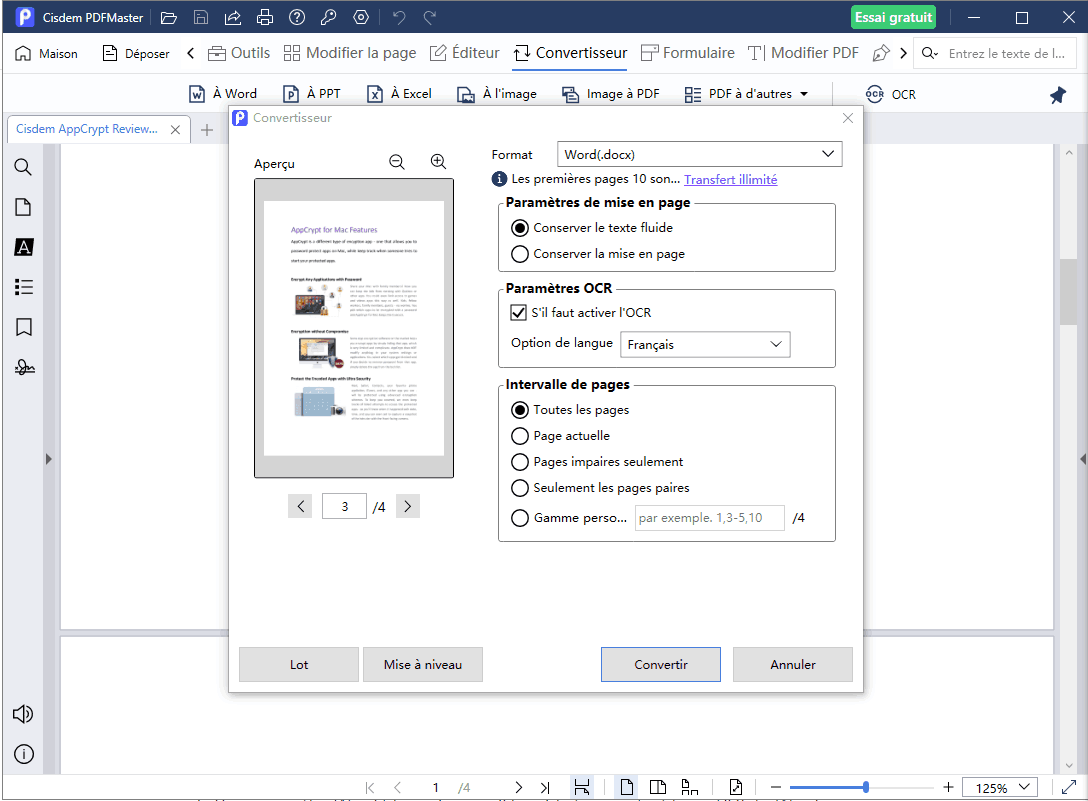Click the key license icon
The height and width of the screenshot is (801, 1088).
click(x=328, y=18)
